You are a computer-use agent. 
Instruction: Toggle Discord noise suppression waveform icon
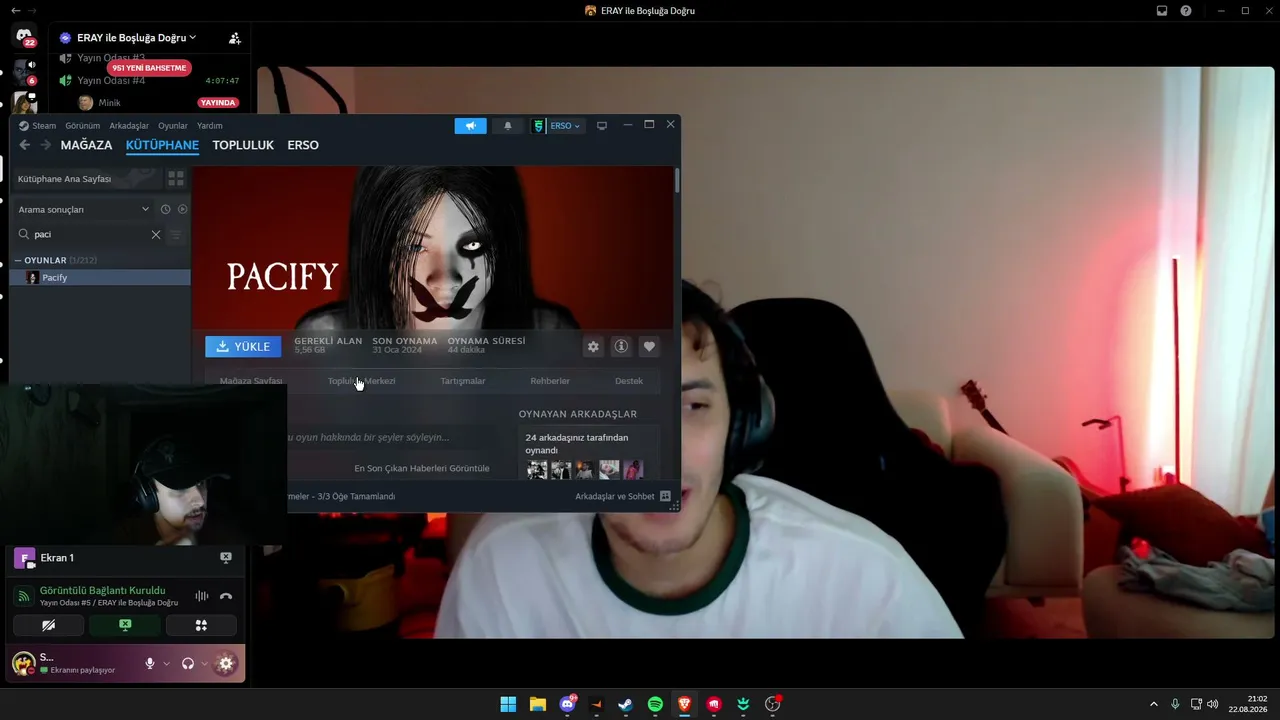point(202,596)
